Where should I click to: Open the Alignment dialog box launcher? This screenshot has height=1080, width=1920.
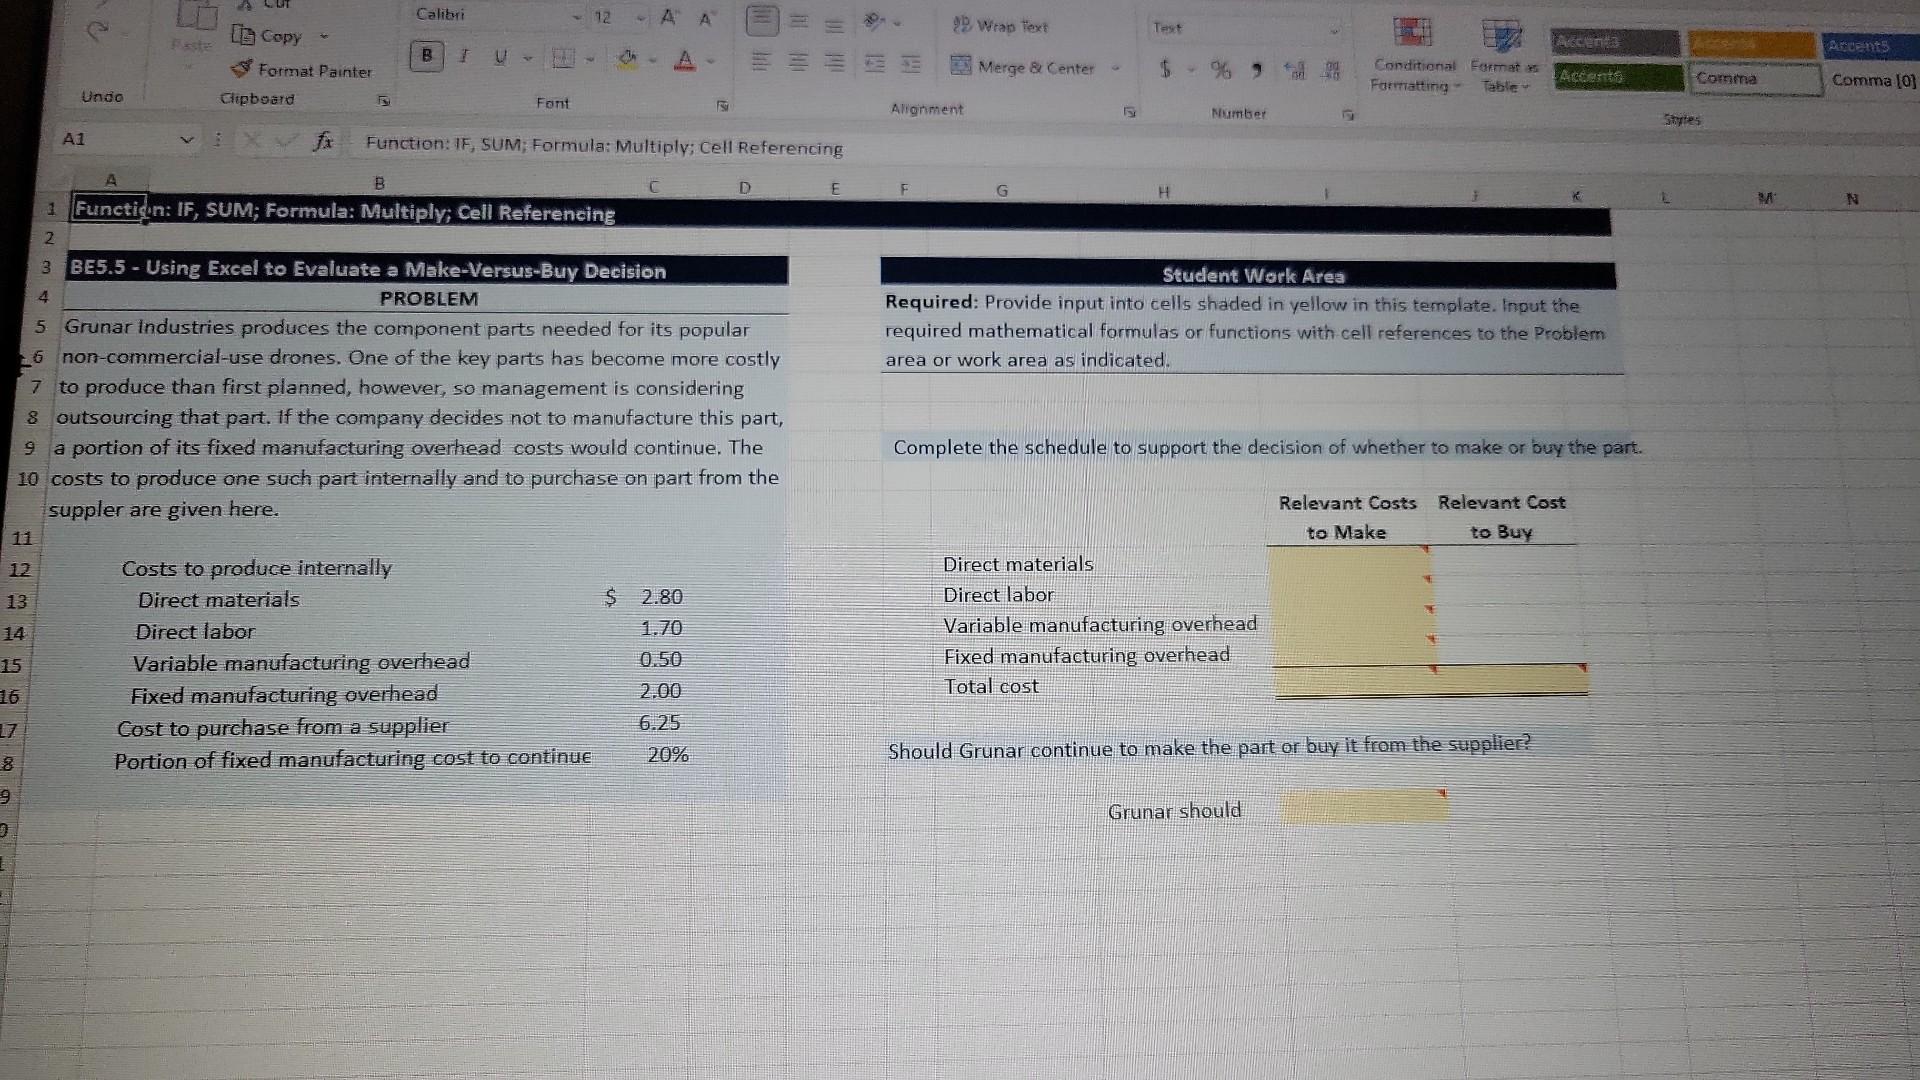[1129, 113]
